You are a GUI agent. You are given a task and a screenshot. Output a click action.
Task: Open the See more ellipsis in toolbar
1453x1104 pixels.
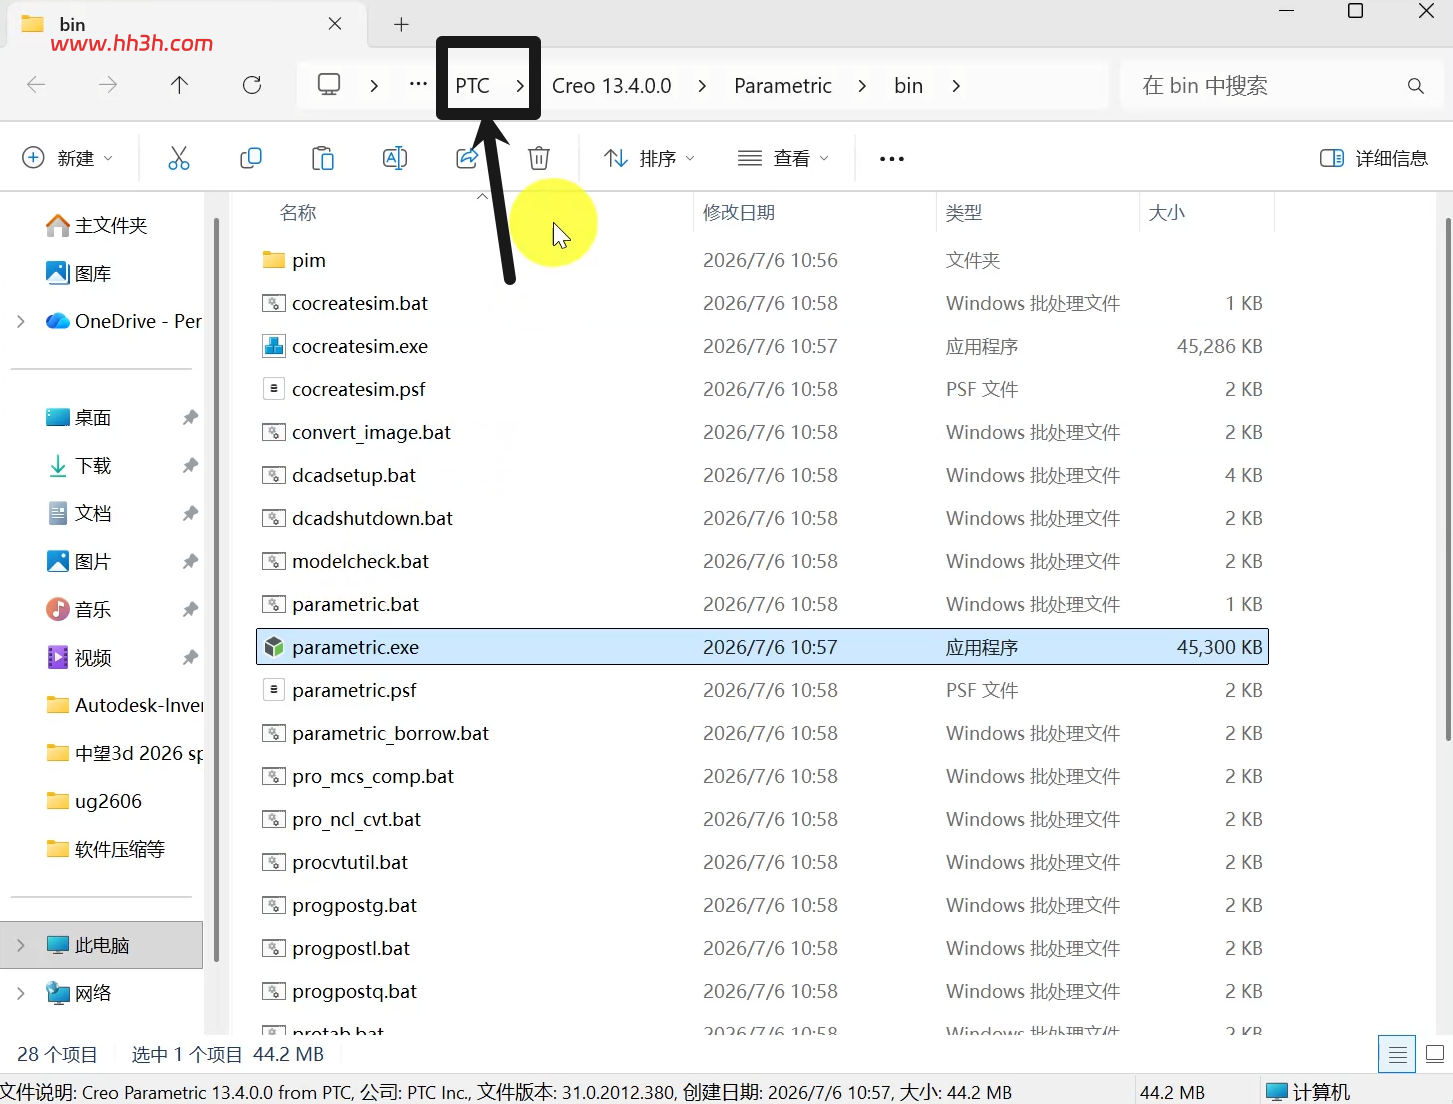tap(891, 158)
